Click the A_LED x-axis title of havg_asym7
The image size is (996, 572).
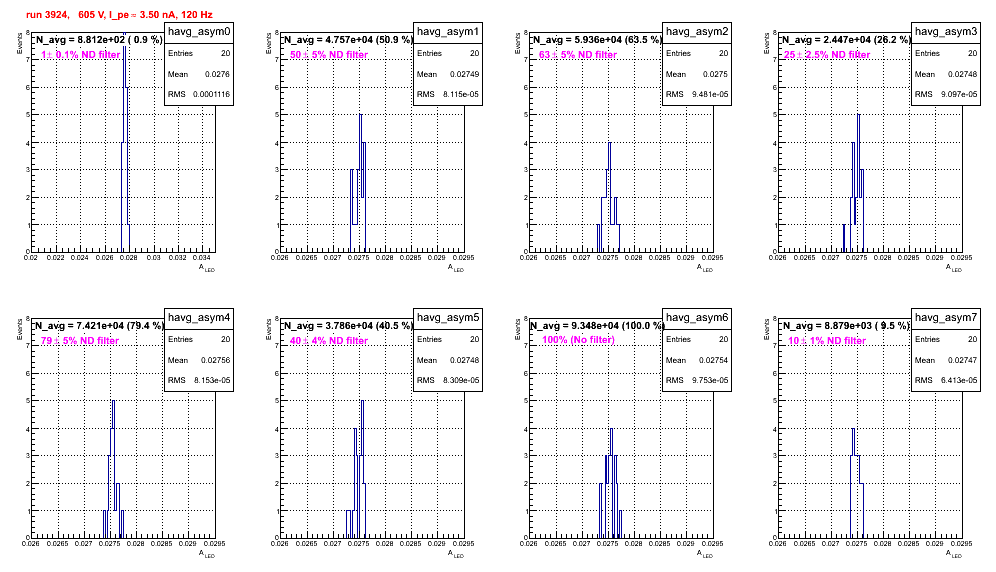tap(954, 554)
